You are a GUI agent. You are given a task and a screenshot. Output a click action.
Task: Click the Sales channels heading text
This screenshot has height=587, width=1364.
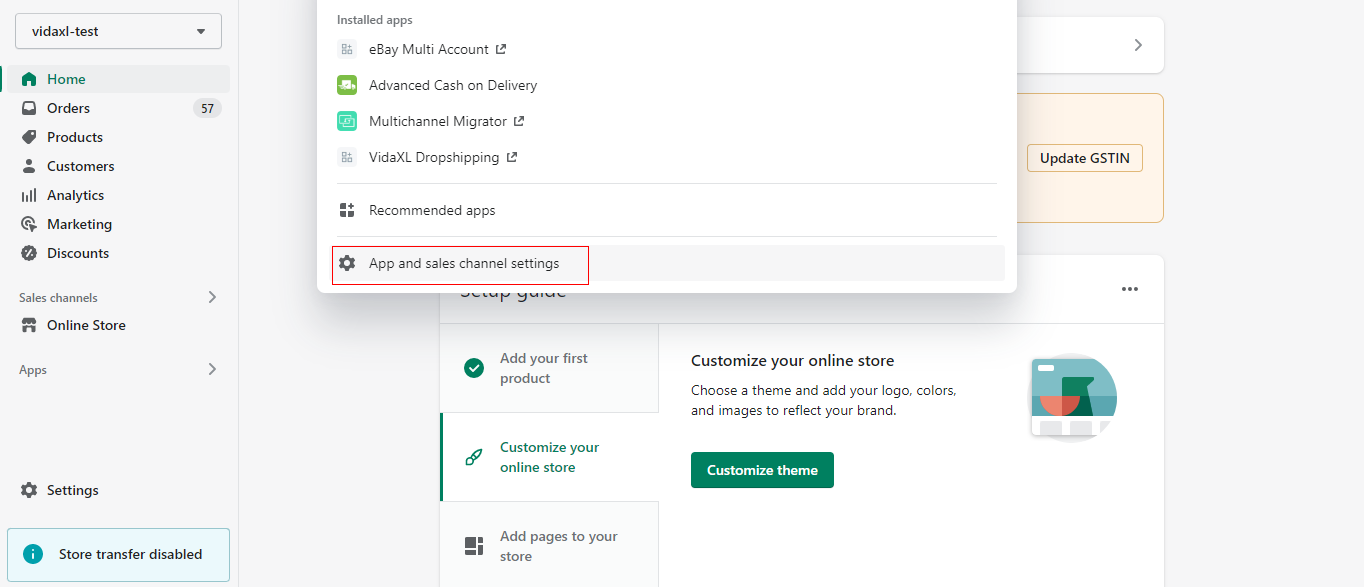coord(58,297)
